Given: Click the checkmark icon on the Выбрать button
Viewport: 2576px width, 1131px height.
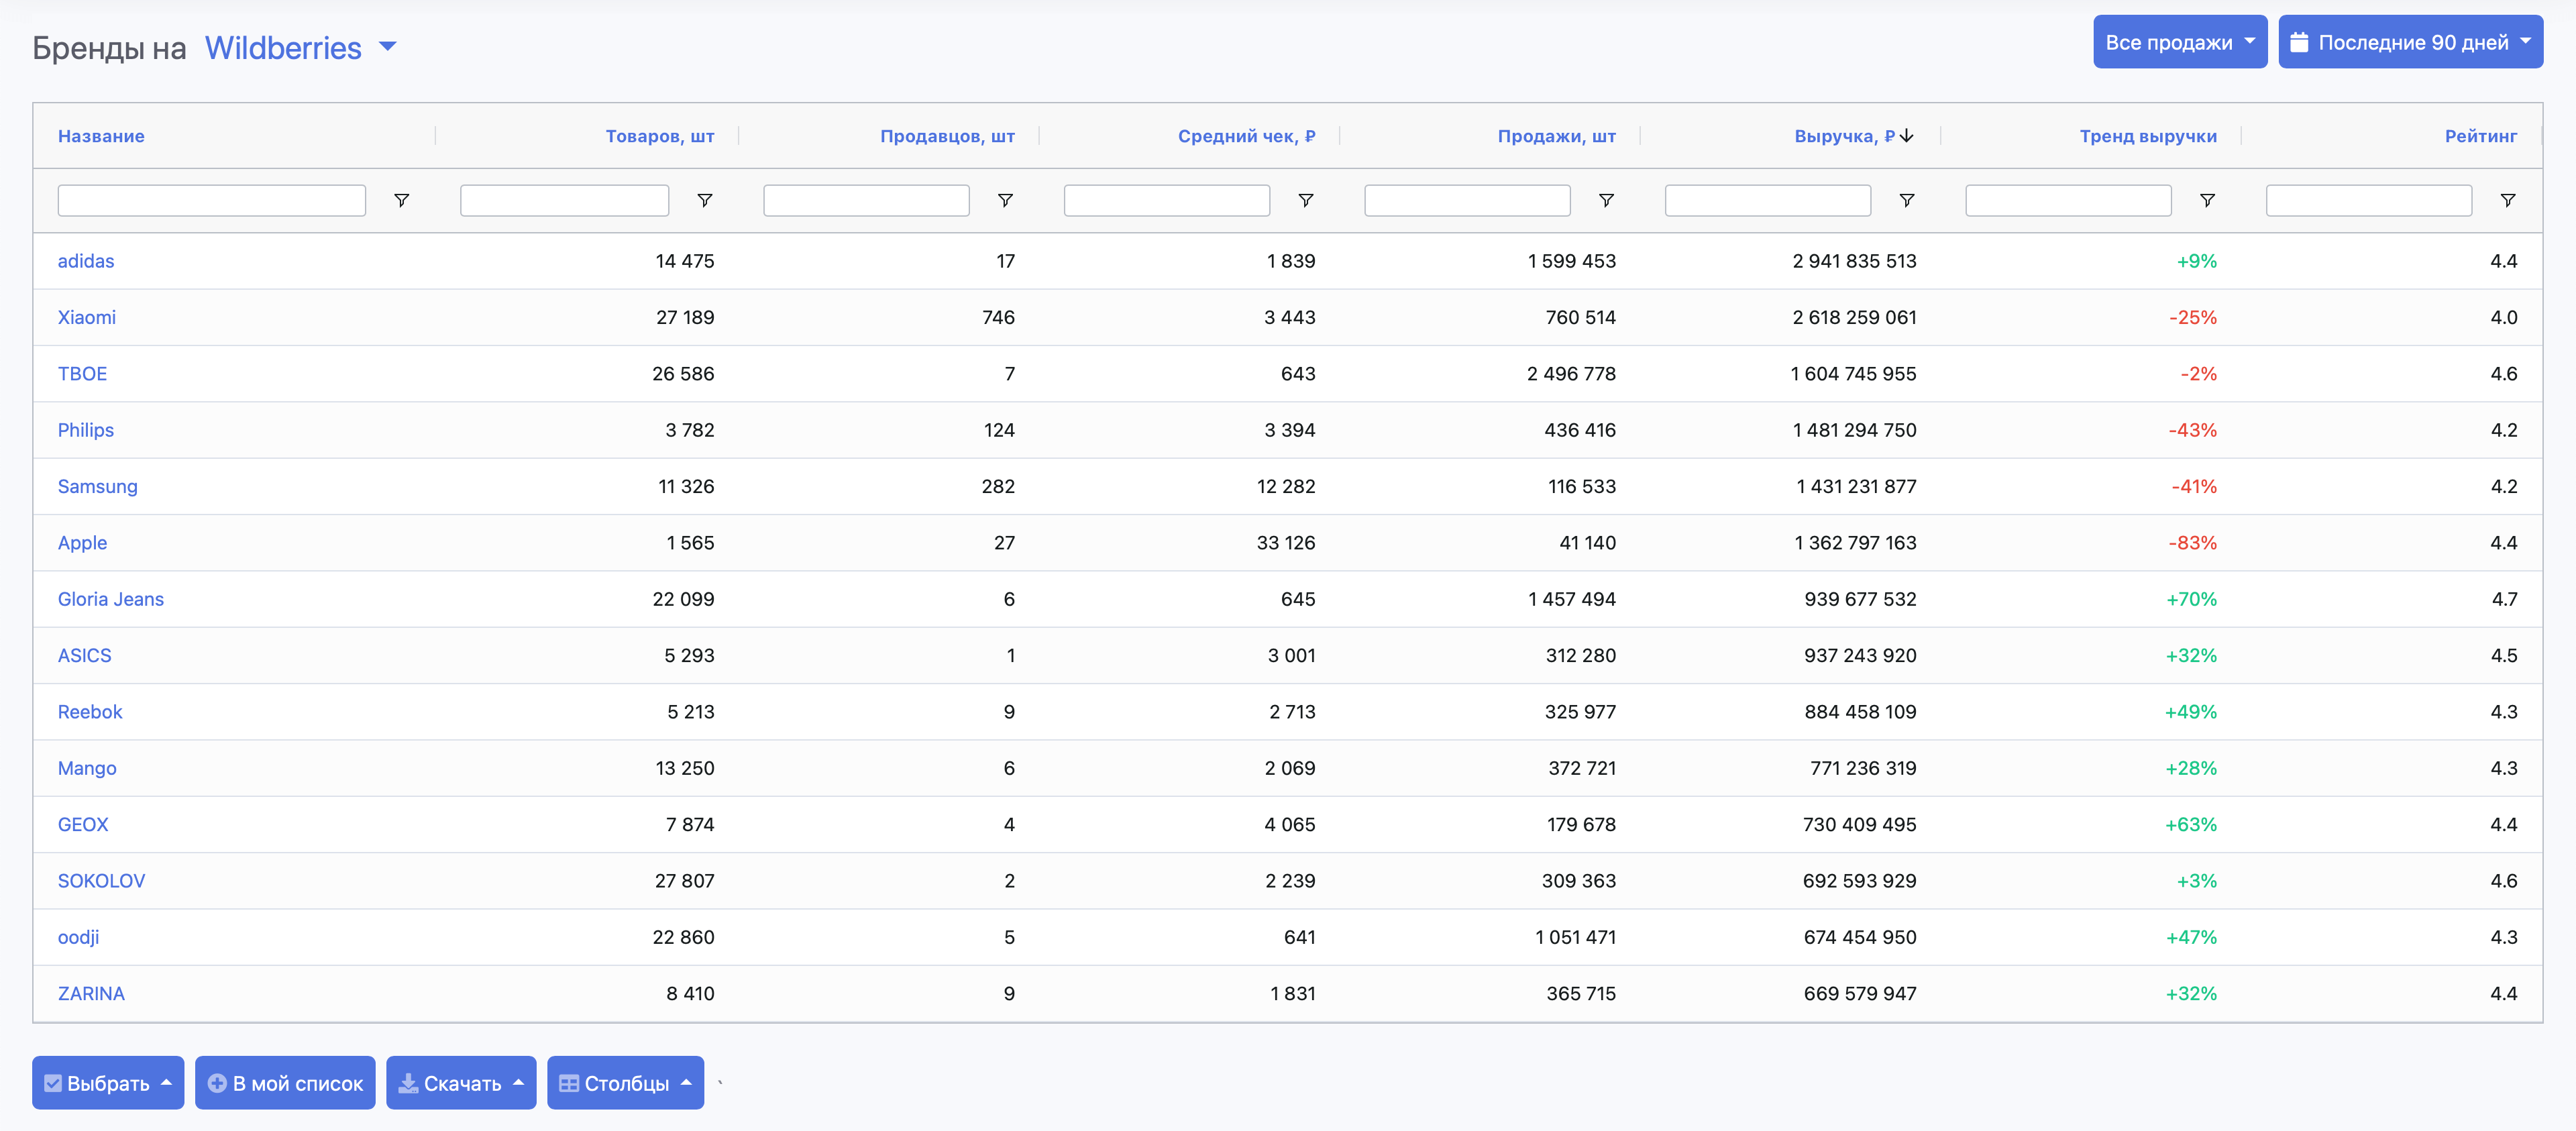Looking at the screenshot, I should point(55,1082).
